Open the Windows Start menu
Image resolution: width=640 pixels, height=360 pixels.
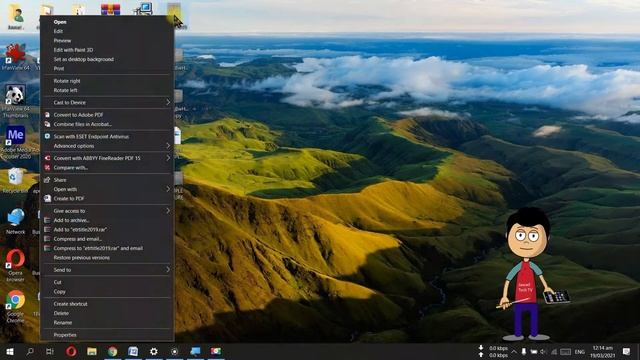10,351
